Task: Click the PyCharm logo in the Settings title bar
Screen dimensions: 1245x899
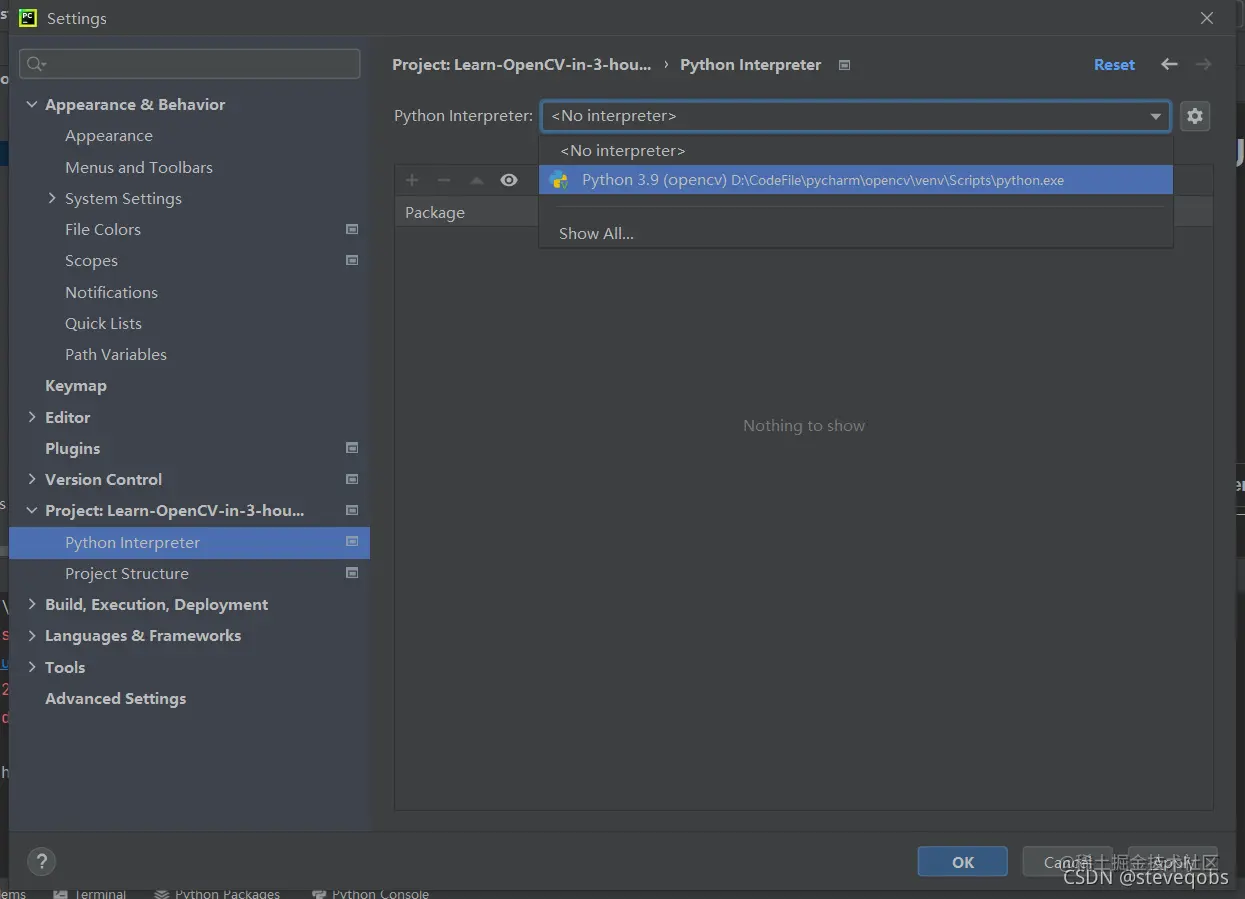Action: 28,18
